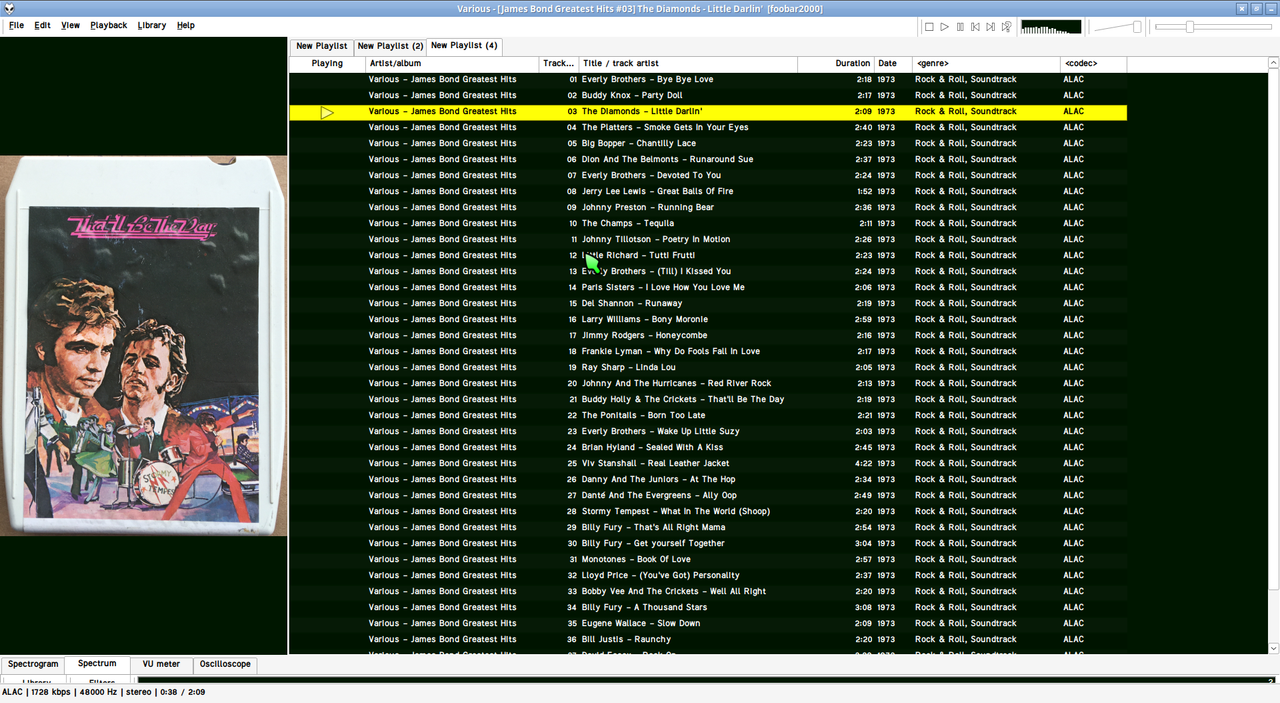Play a random track
This screenshot has height=703, width=1280.
(1006, 27)
